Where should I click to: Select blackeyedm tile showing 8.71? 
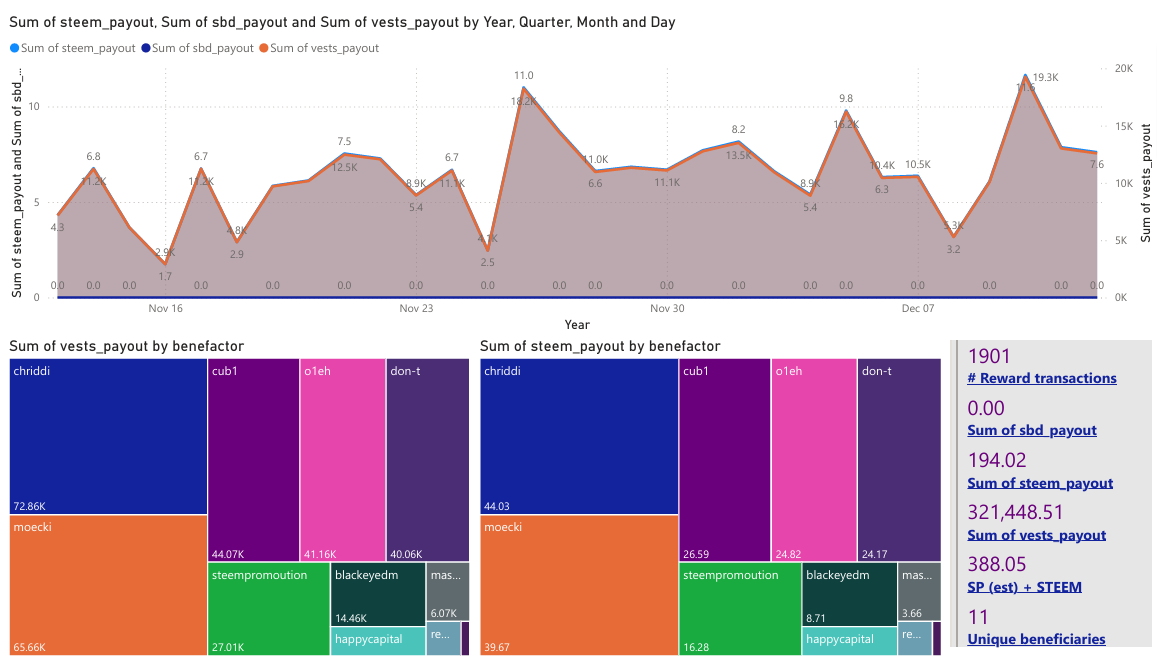pyautogui.click(x=849, y=594)
